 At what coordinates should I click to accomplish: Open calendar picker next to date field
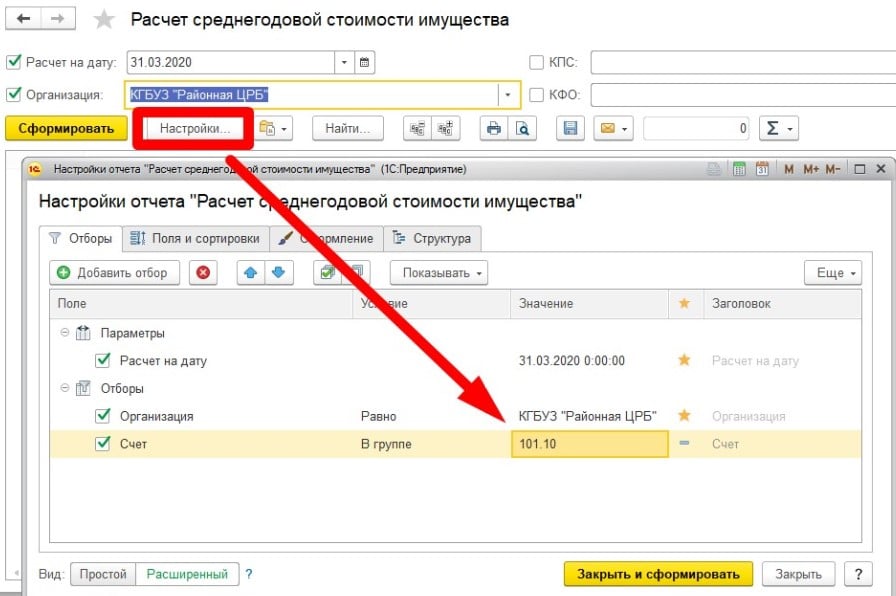coord(365,62)
